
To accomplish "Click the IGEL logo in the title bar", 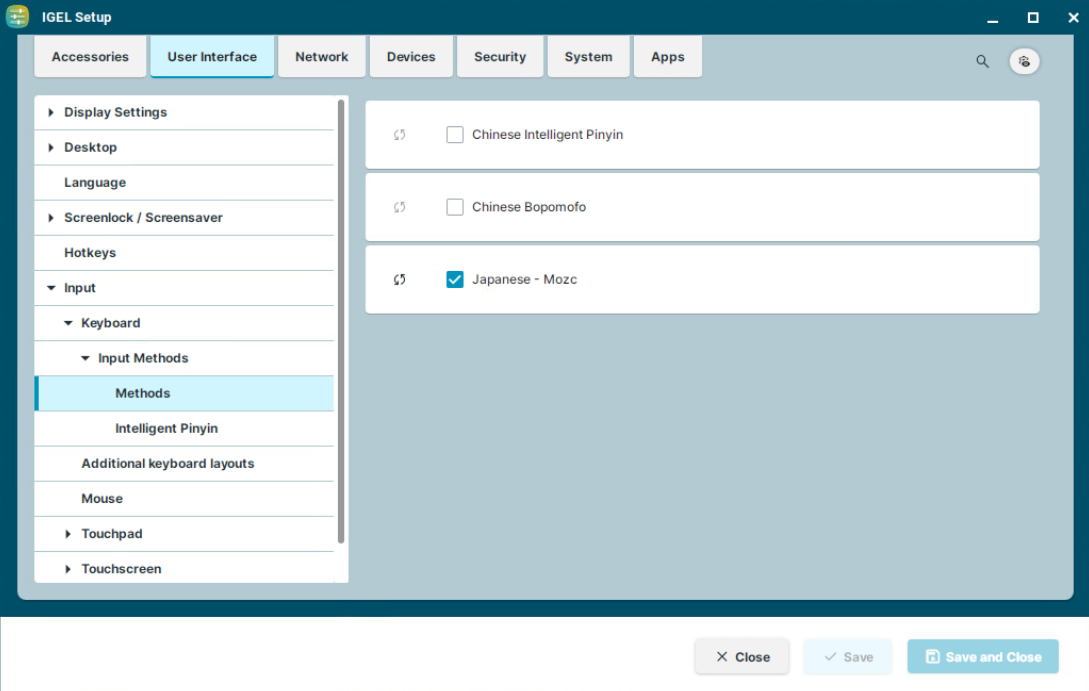I will 17,16.
